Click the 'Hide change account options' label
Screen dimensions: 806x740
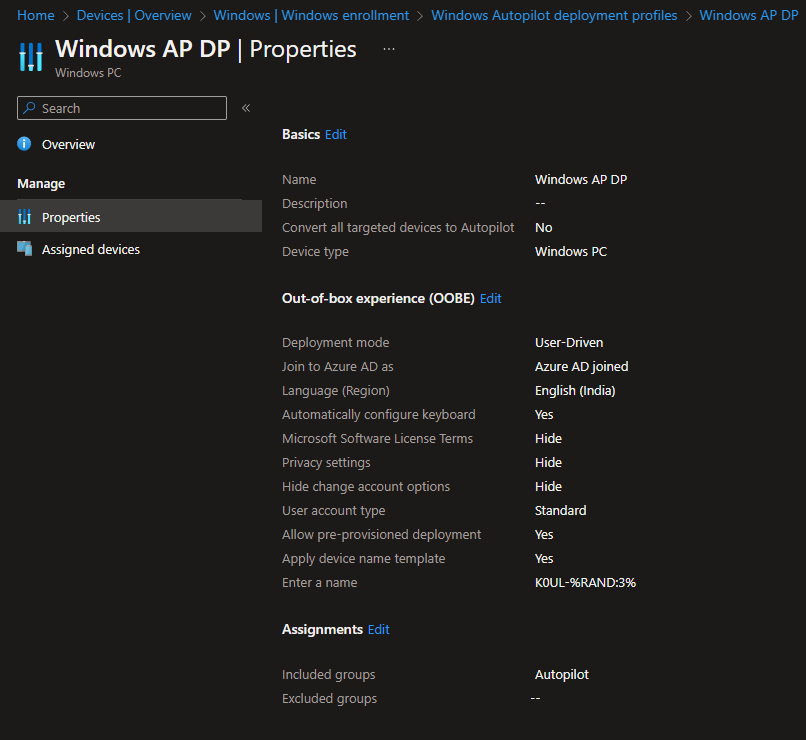click(x=366, y=487)
